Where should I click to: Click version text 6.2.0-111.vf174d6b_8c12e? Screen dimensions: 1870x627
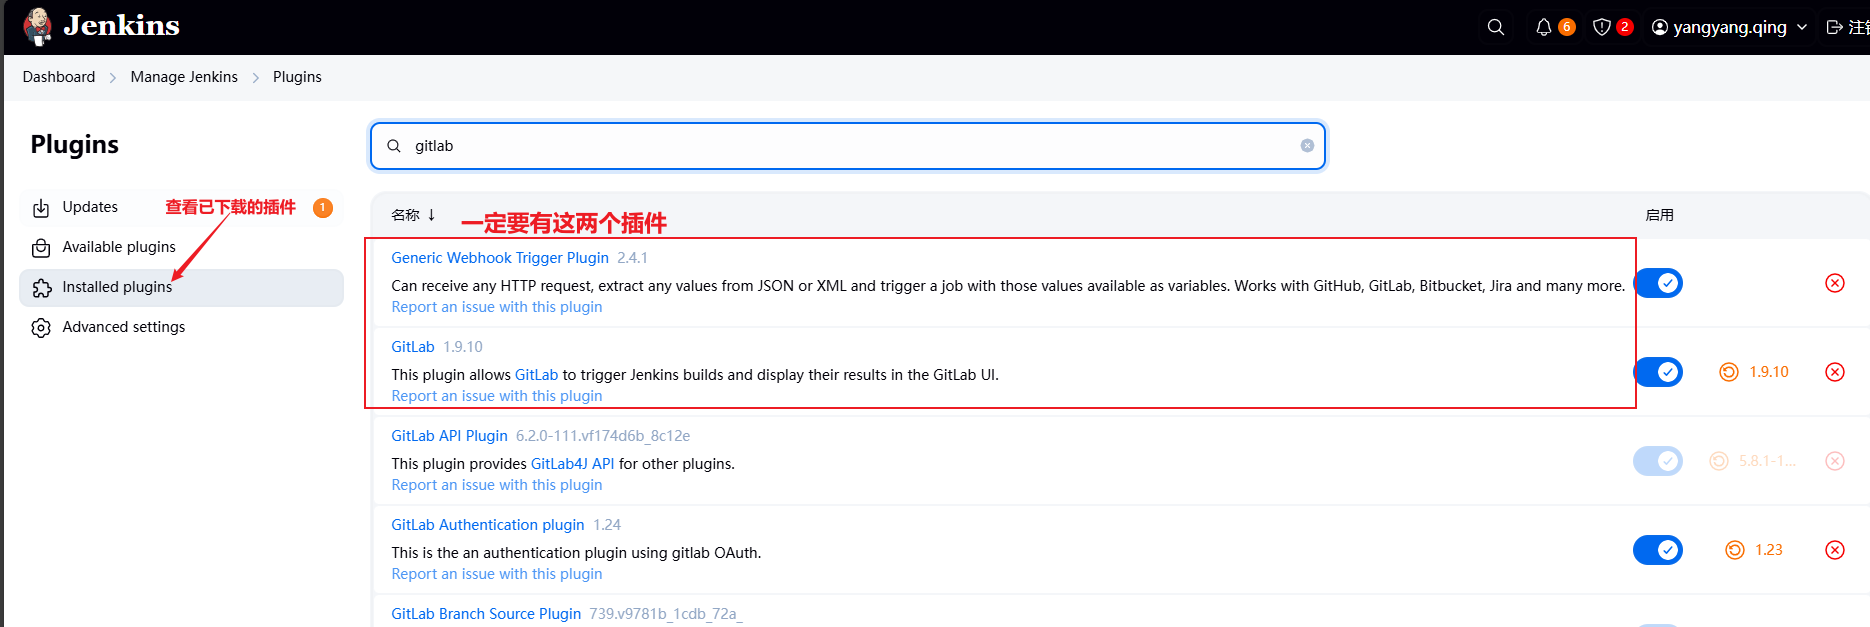pyautogui.click(x=603, y=436)
